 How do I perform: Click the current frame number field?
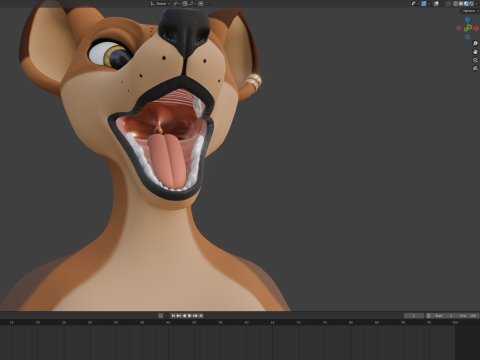tap(414, 316)
